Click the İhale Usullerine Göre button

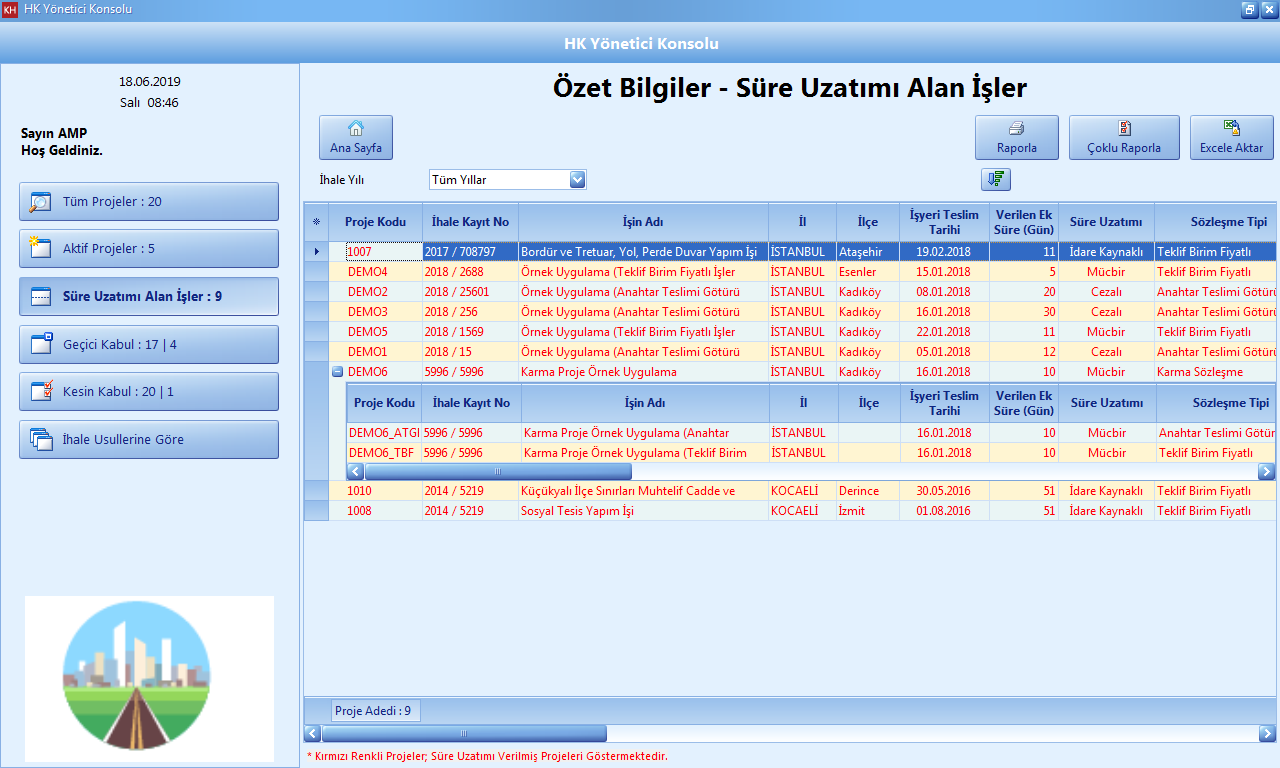point(148,439)
